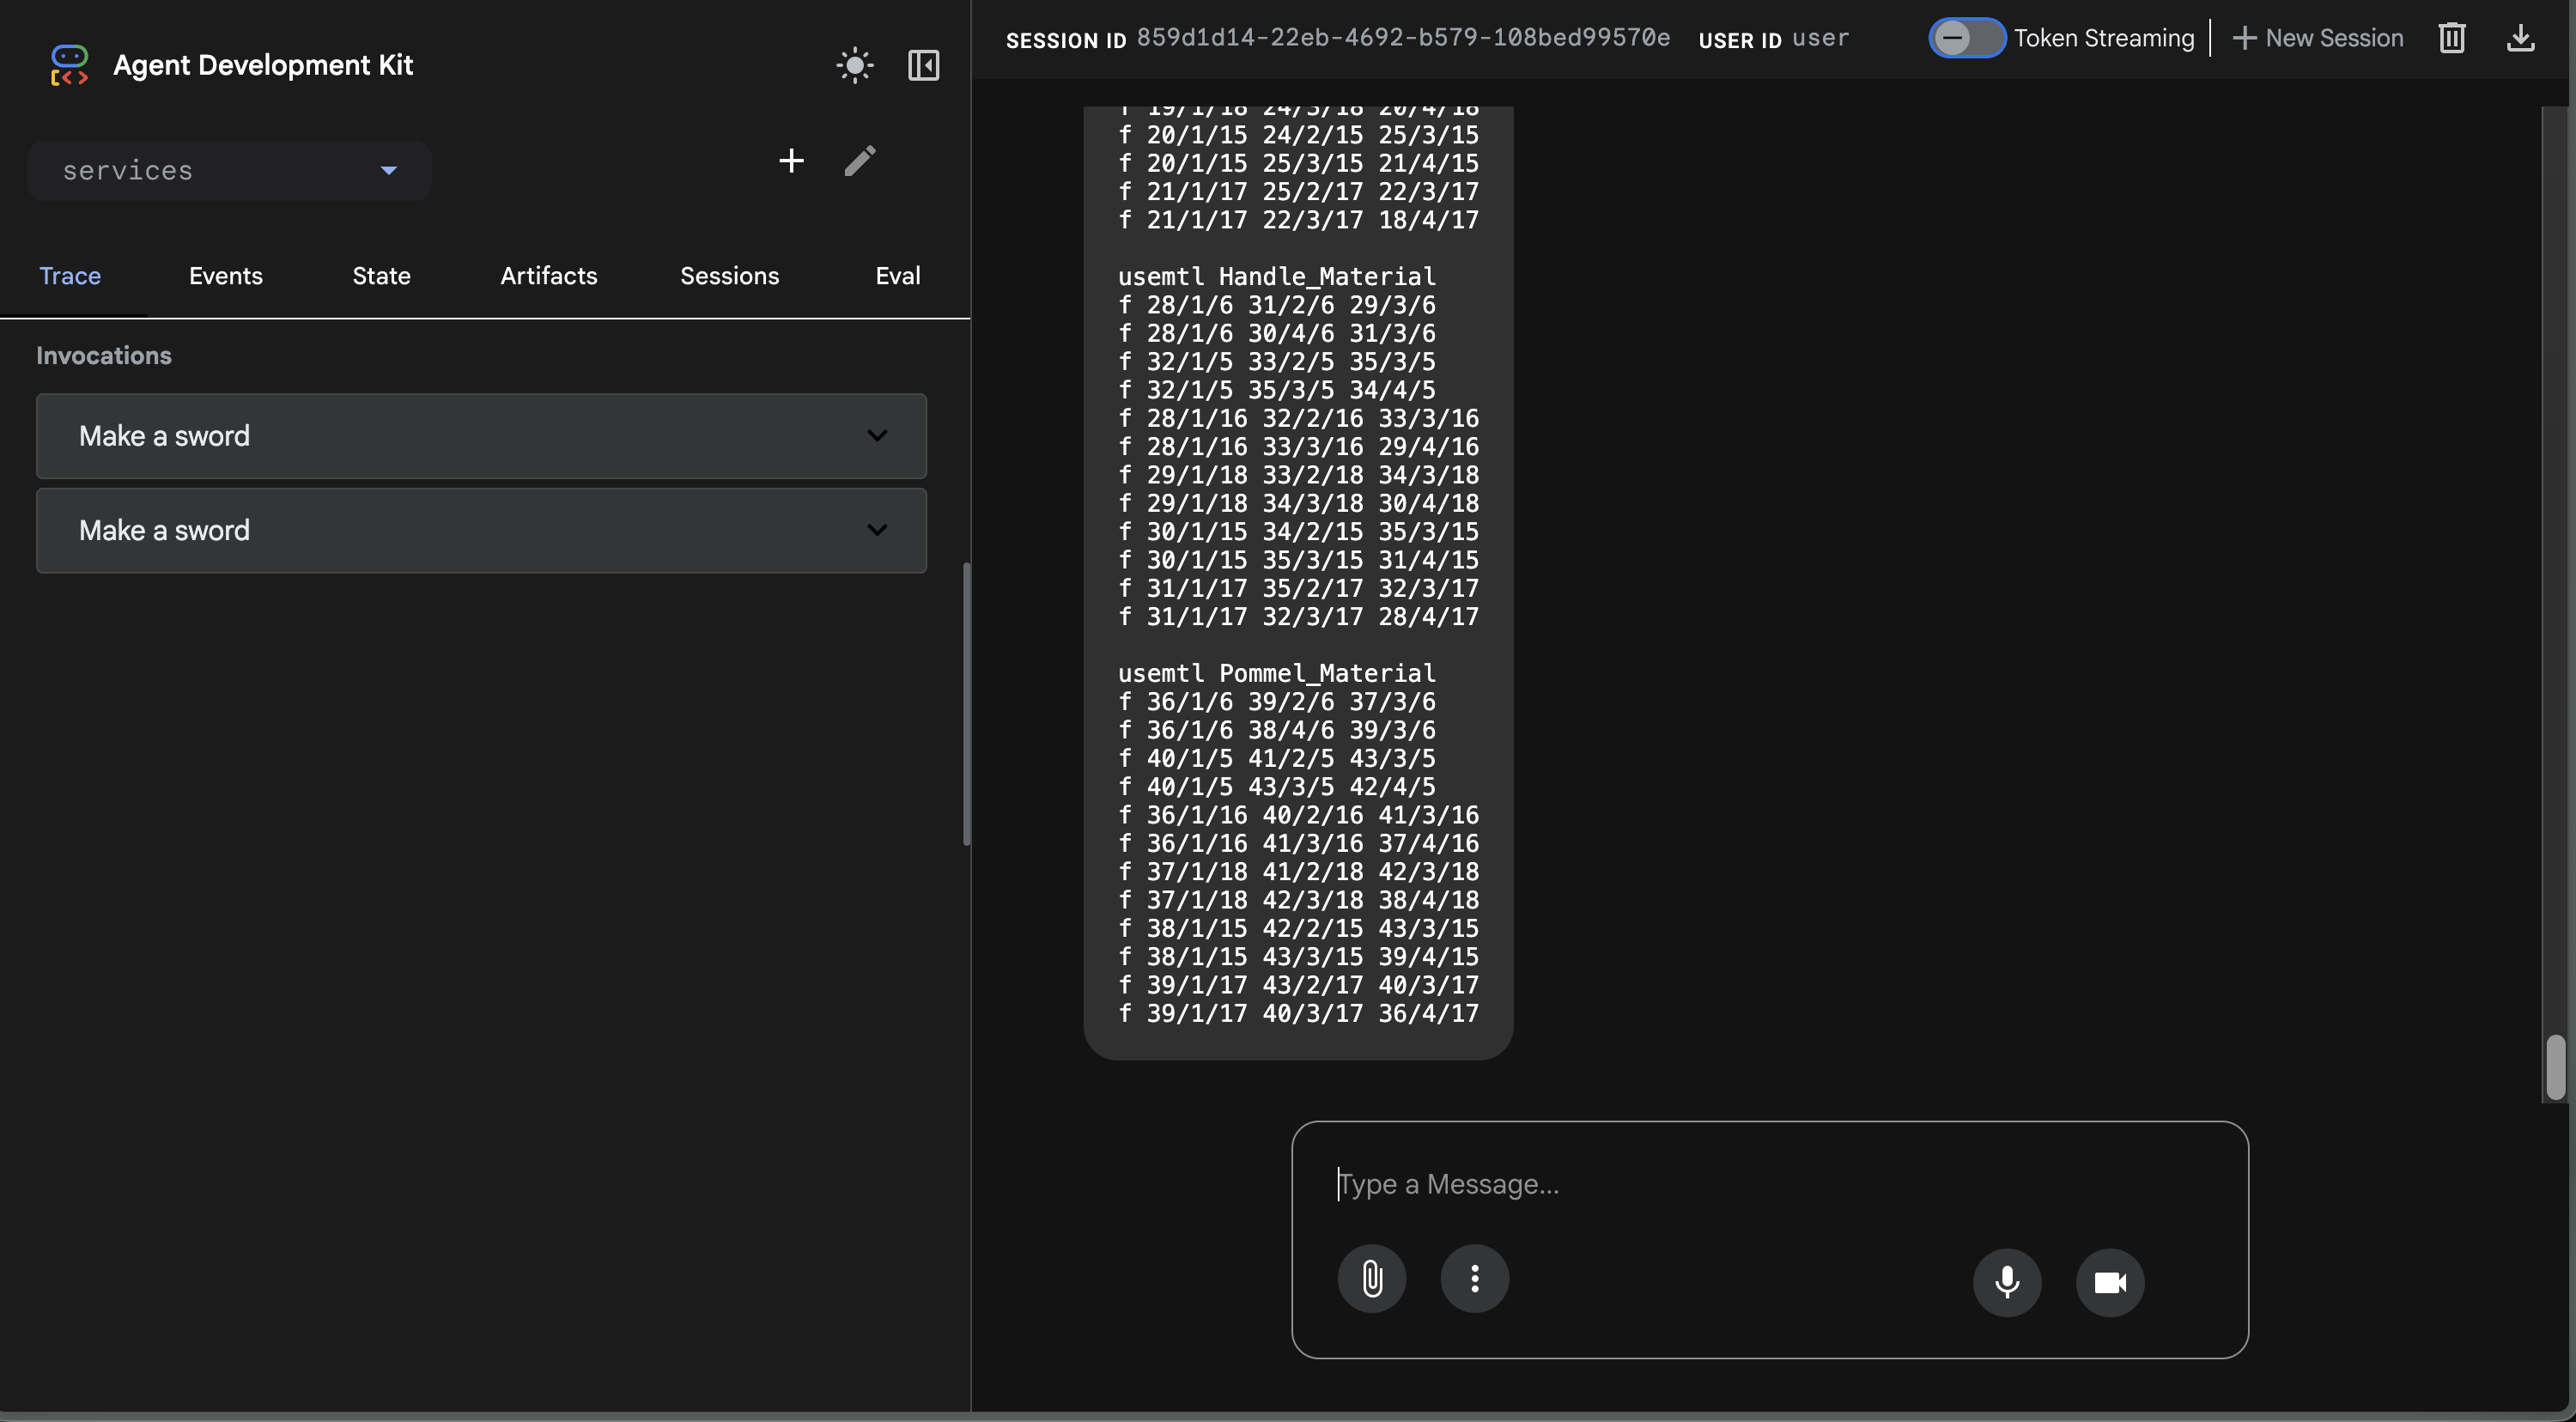This screenshot has width=2576, height=1422.
Task: Click the chat scrollbar thumb
Action: click(2555, 1066)
